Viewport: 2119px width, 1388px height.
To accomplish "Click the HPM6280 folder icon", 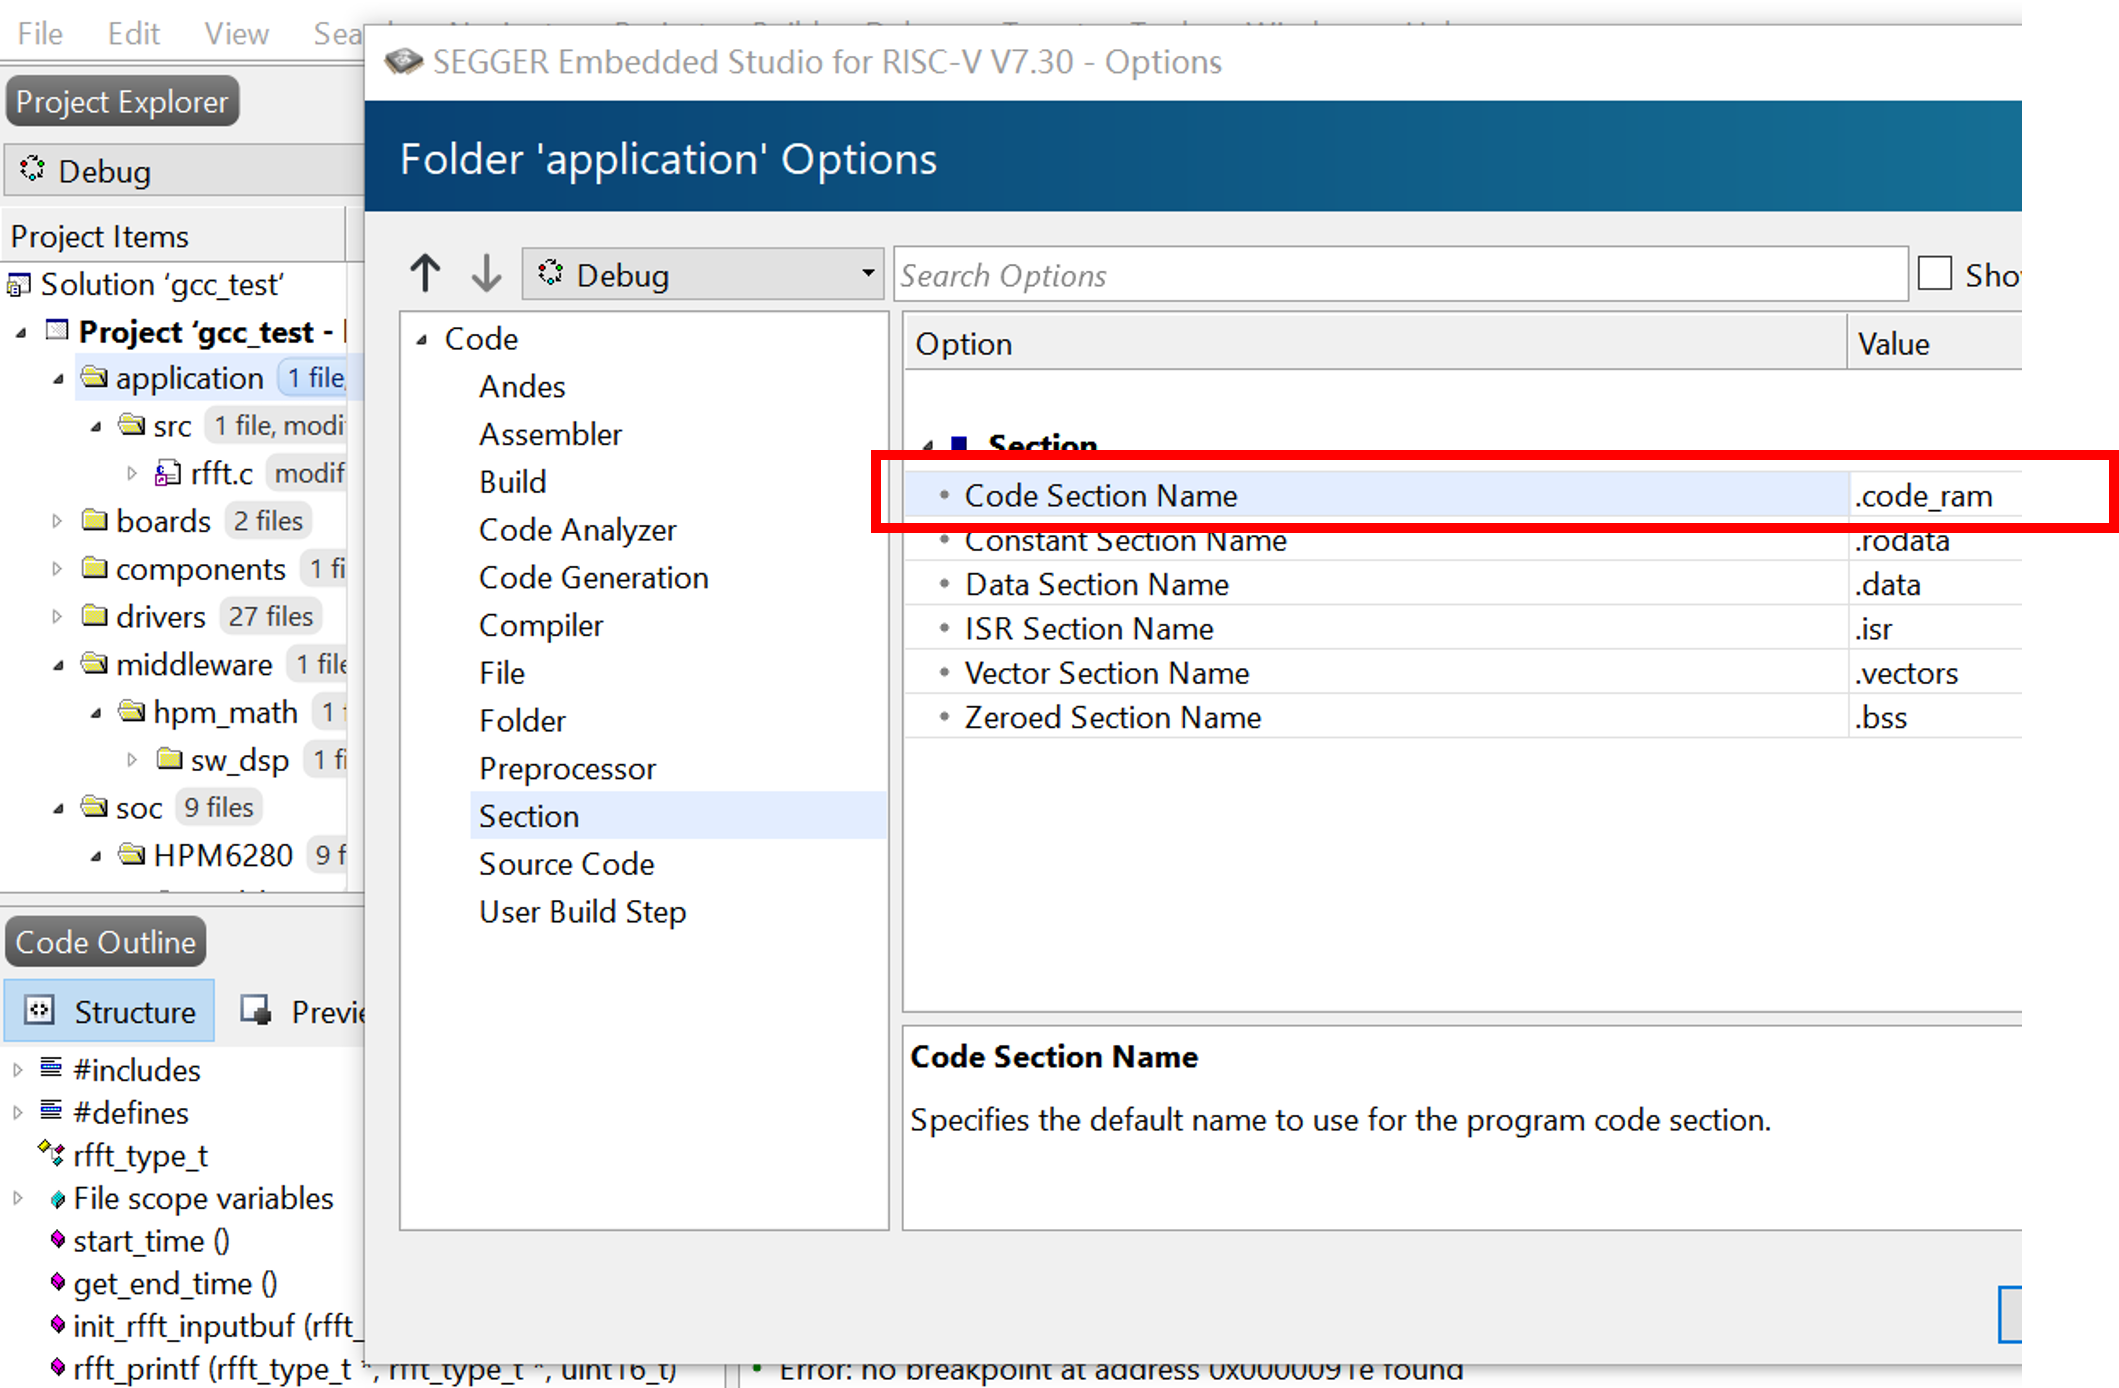I will (x=132, y=853).
